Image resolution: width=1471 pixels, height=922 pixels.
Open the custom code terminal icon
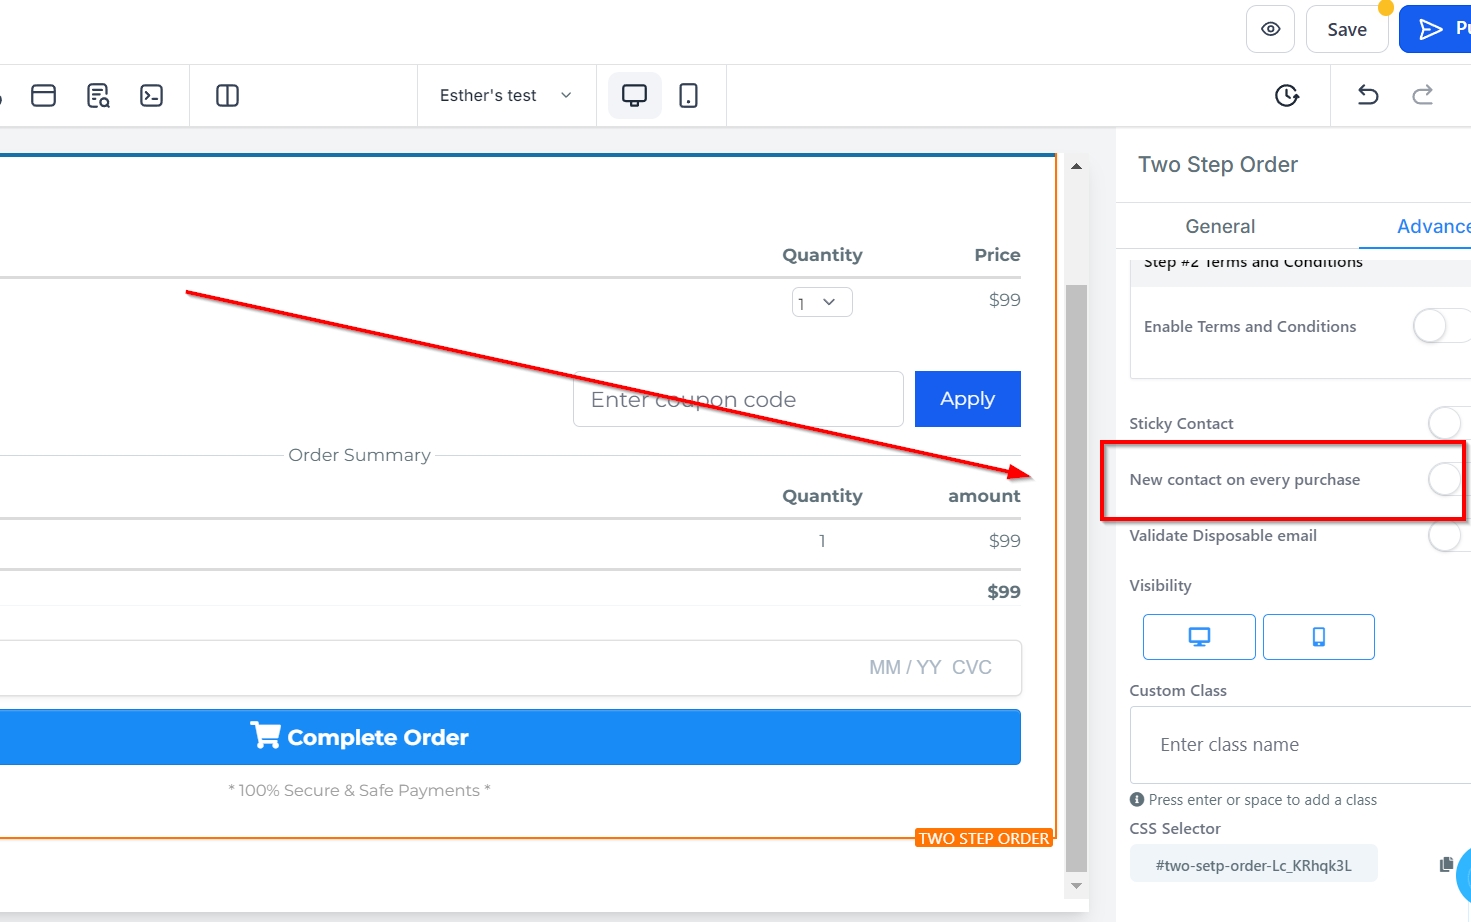coord(151,95)
